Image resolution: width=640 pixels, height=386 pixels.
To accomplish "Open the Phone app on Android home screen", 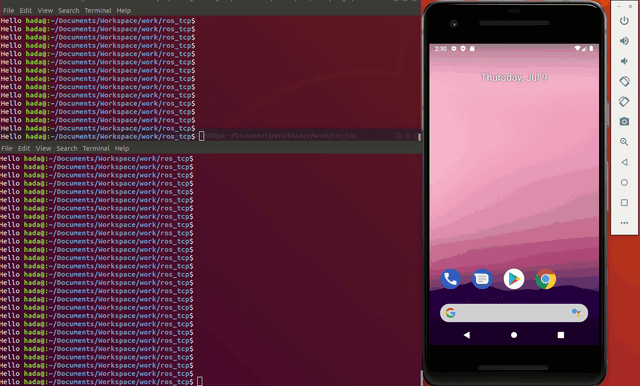I will 450,279.
